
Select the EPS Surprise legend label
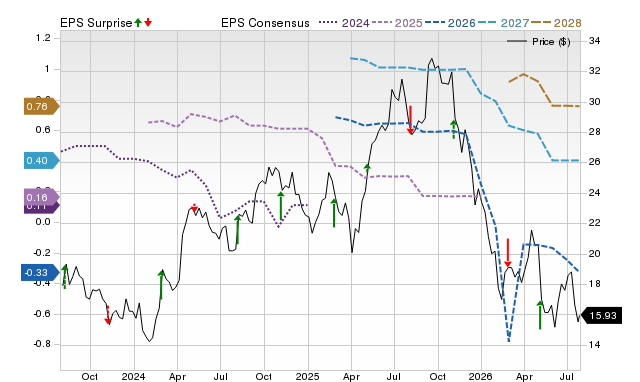point(96,23)
